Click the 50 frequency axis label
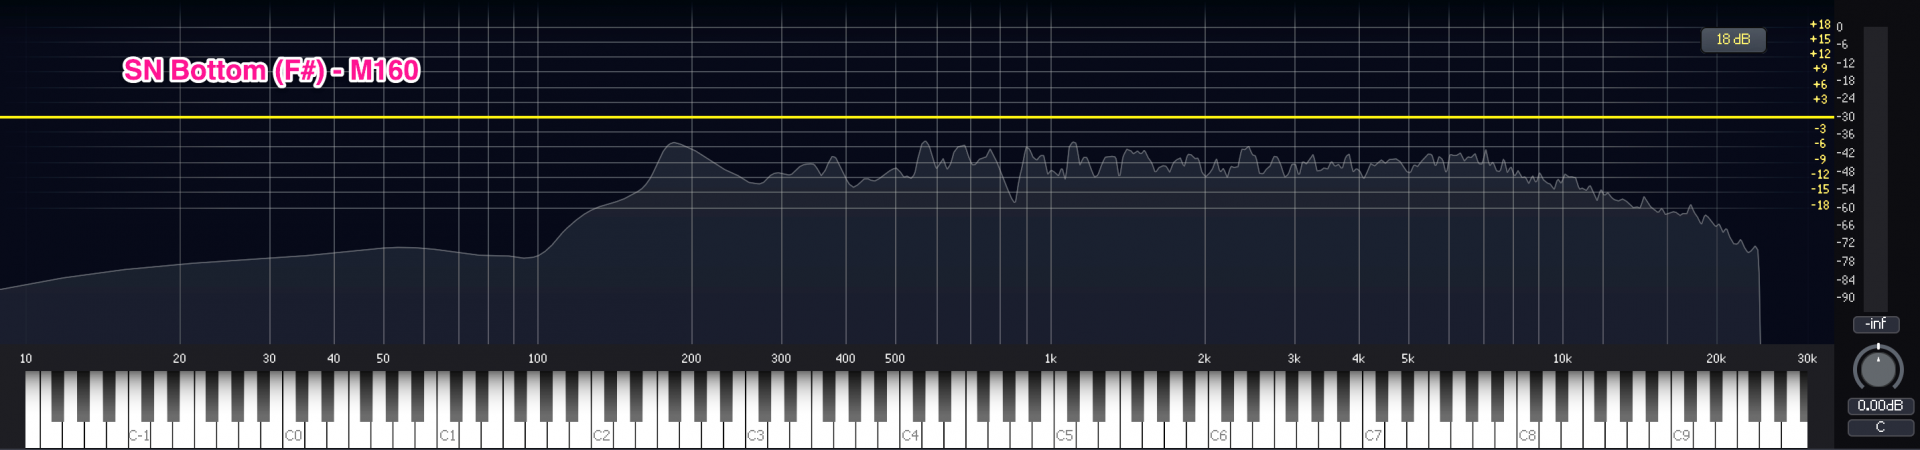 383,358
